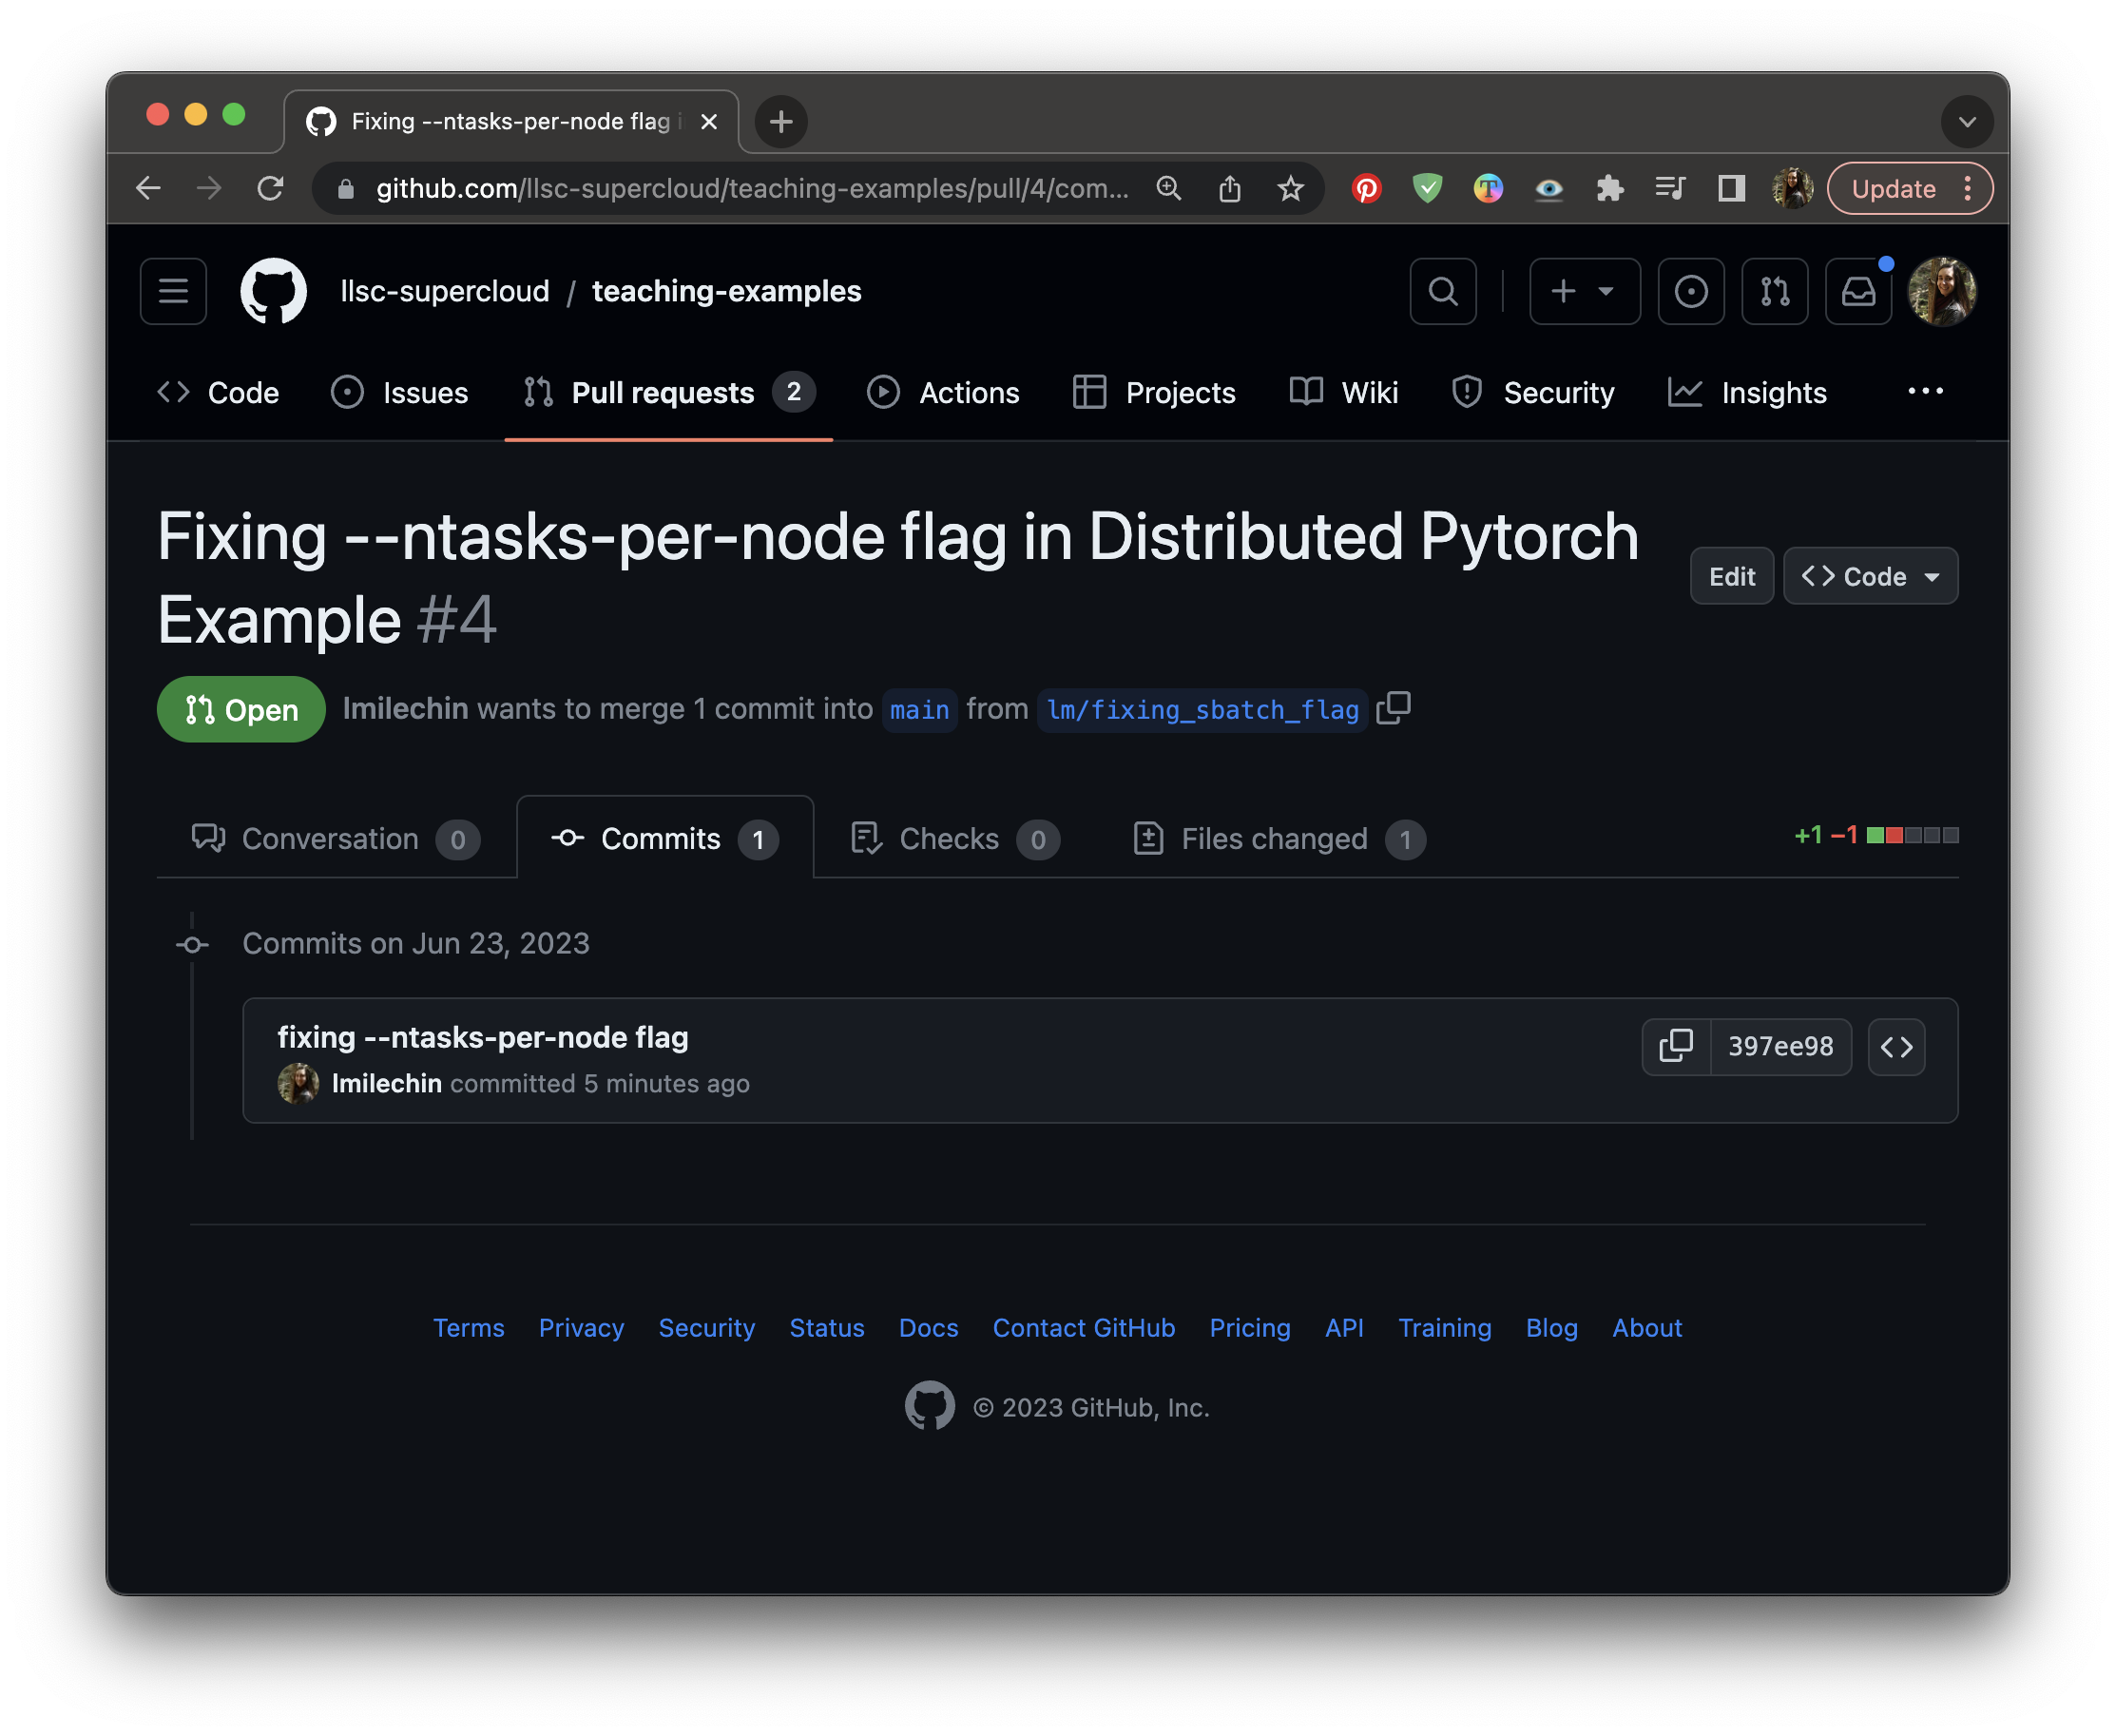Open the notifications inbox icon
Image resolution: width=2116 pixels, height=1736 pixels.
click(x=1858, y=291)
